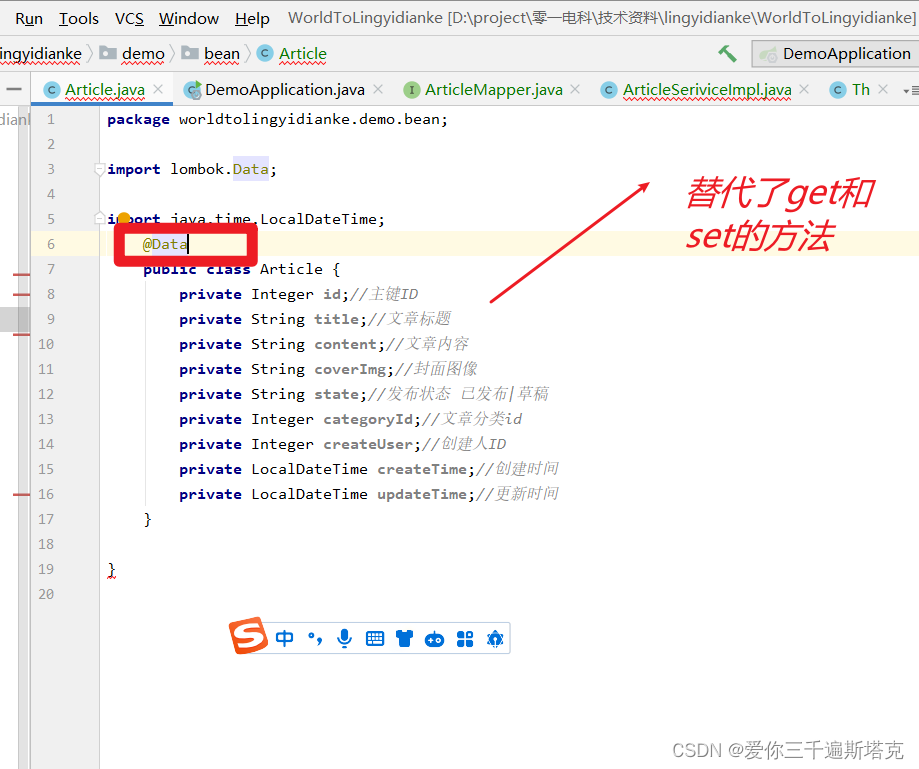Collapse the project panel with the minus icon
Viewport: 919px width, 769px height.
(14, 89)
